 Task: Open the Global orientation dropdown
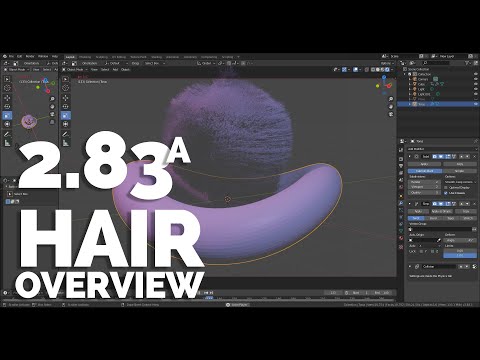206,63
